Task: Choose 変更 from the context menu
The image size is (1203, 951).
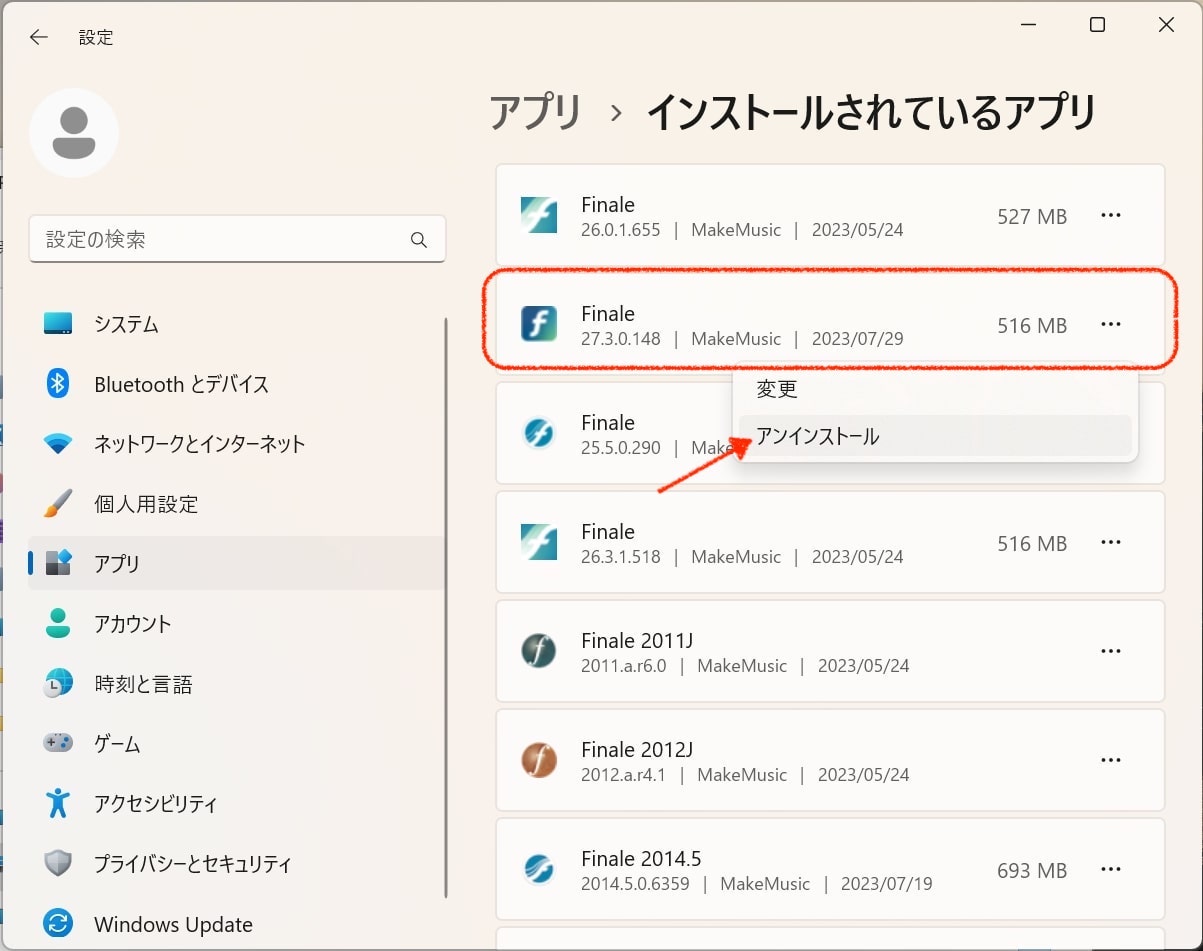Action: tap(935, 389)
